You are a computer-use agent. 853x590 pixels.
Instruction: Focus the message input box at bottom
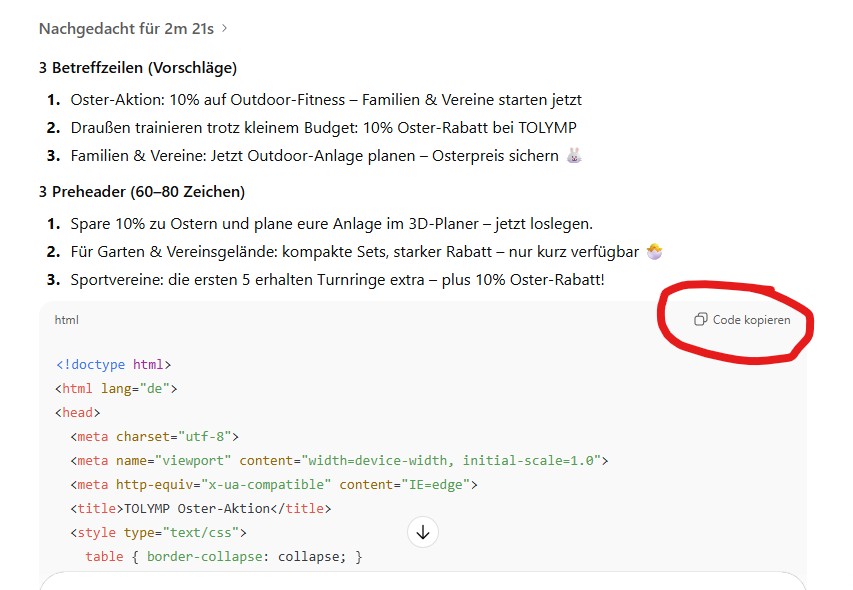coord(423,581)
